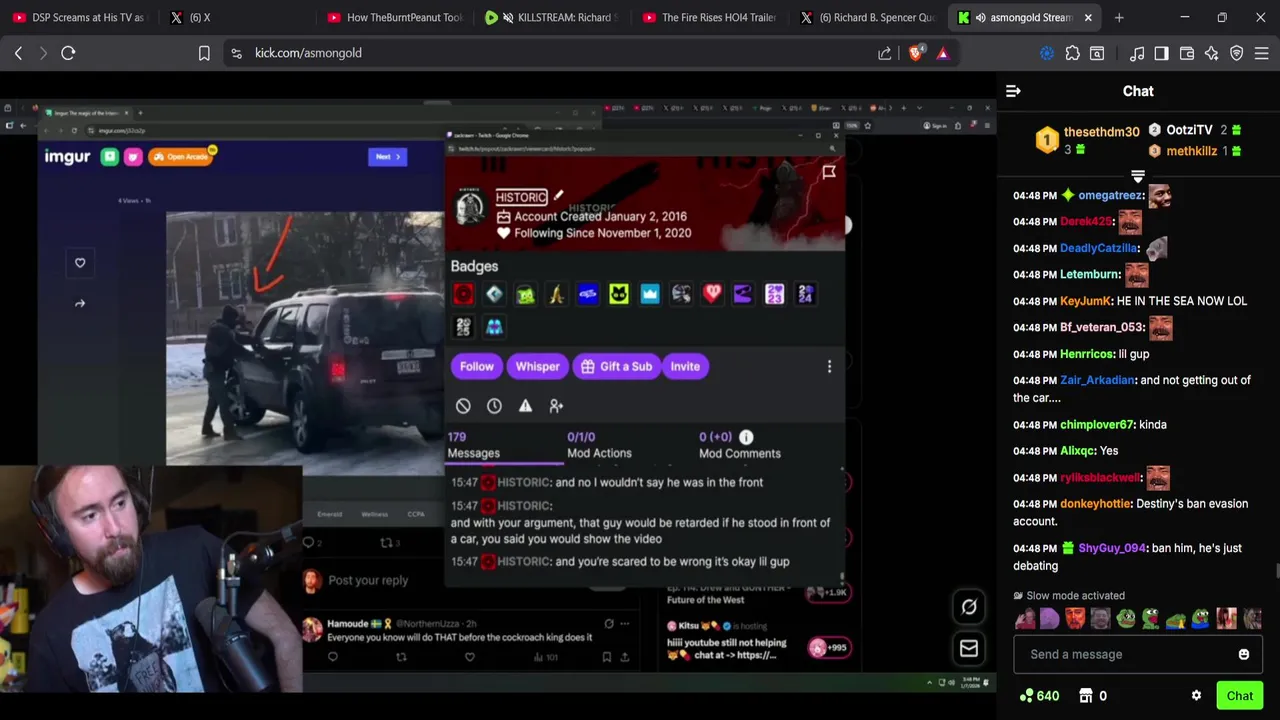1280x720 pixels.
Task: Click the Follow button on user card
Action: pyautogui.click(x=477, y=366)
